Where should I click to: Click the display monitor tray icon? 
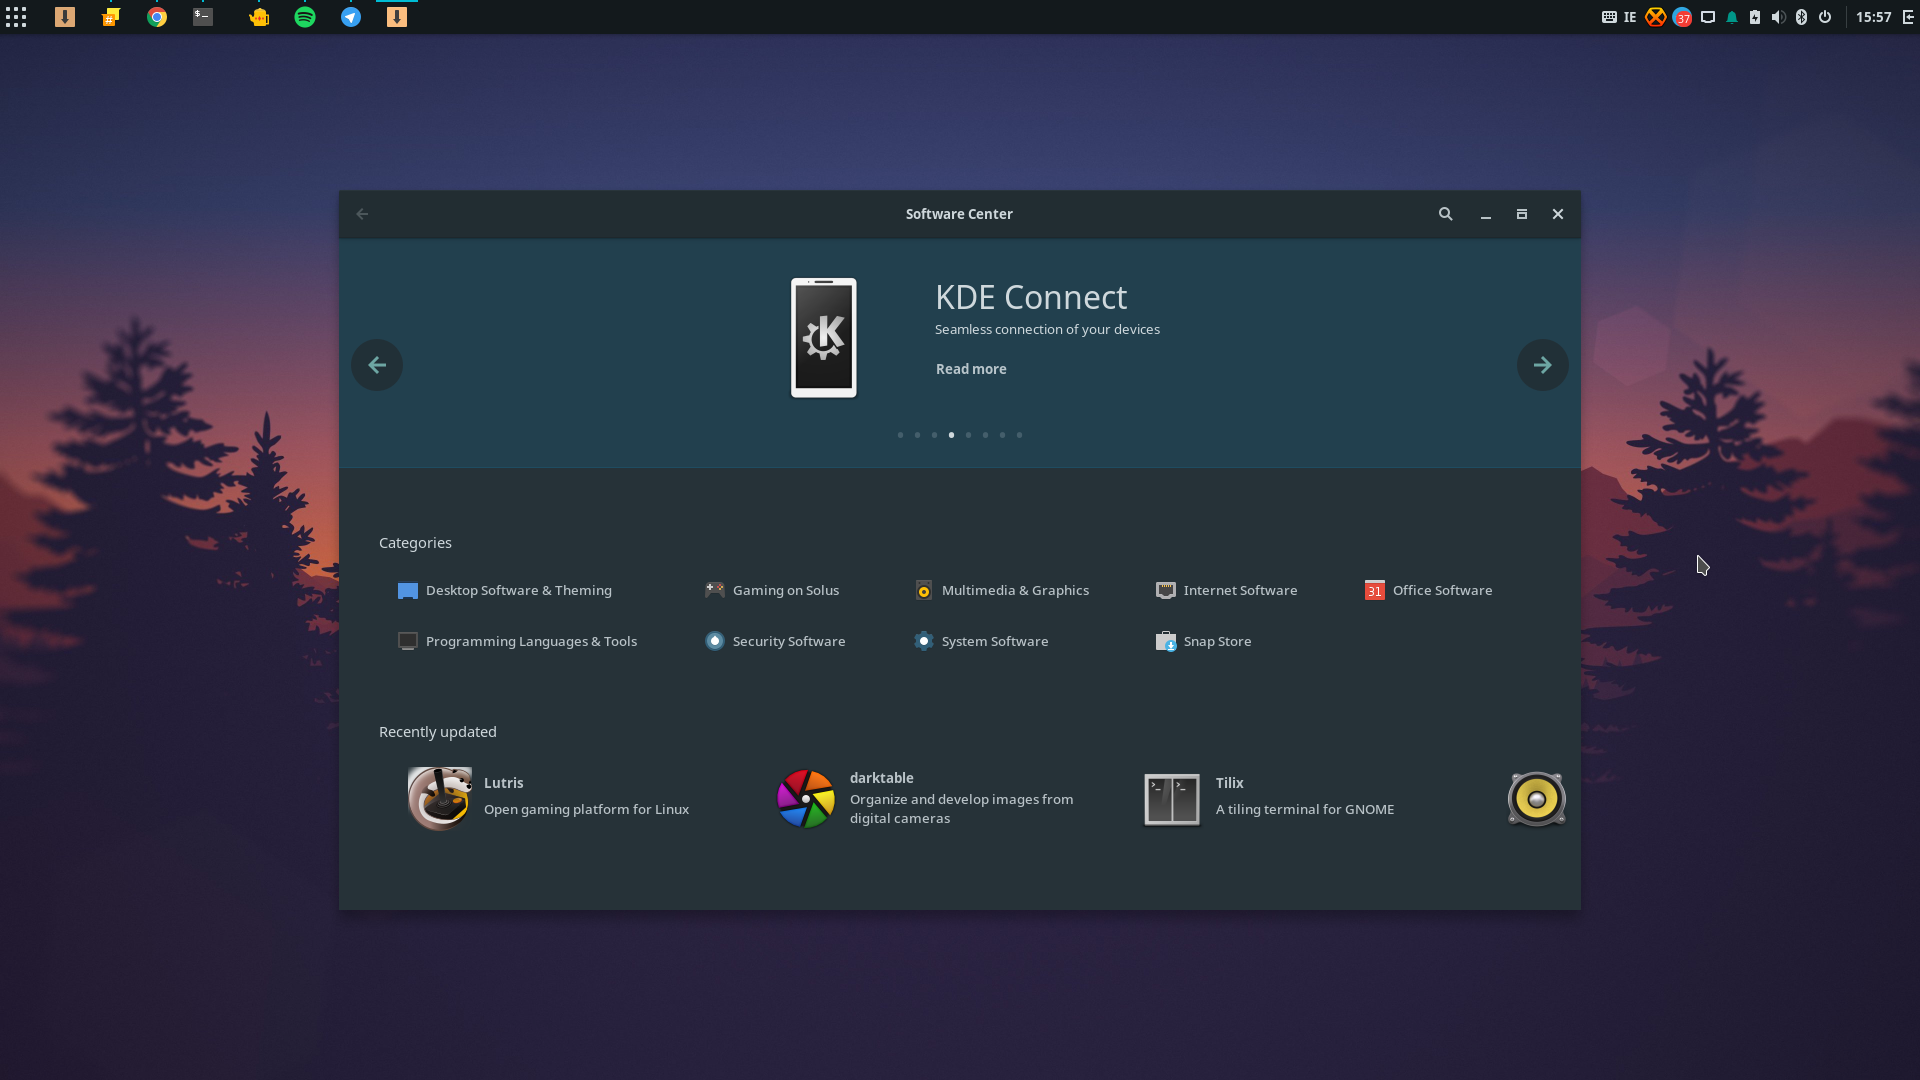coord(1708,17)
